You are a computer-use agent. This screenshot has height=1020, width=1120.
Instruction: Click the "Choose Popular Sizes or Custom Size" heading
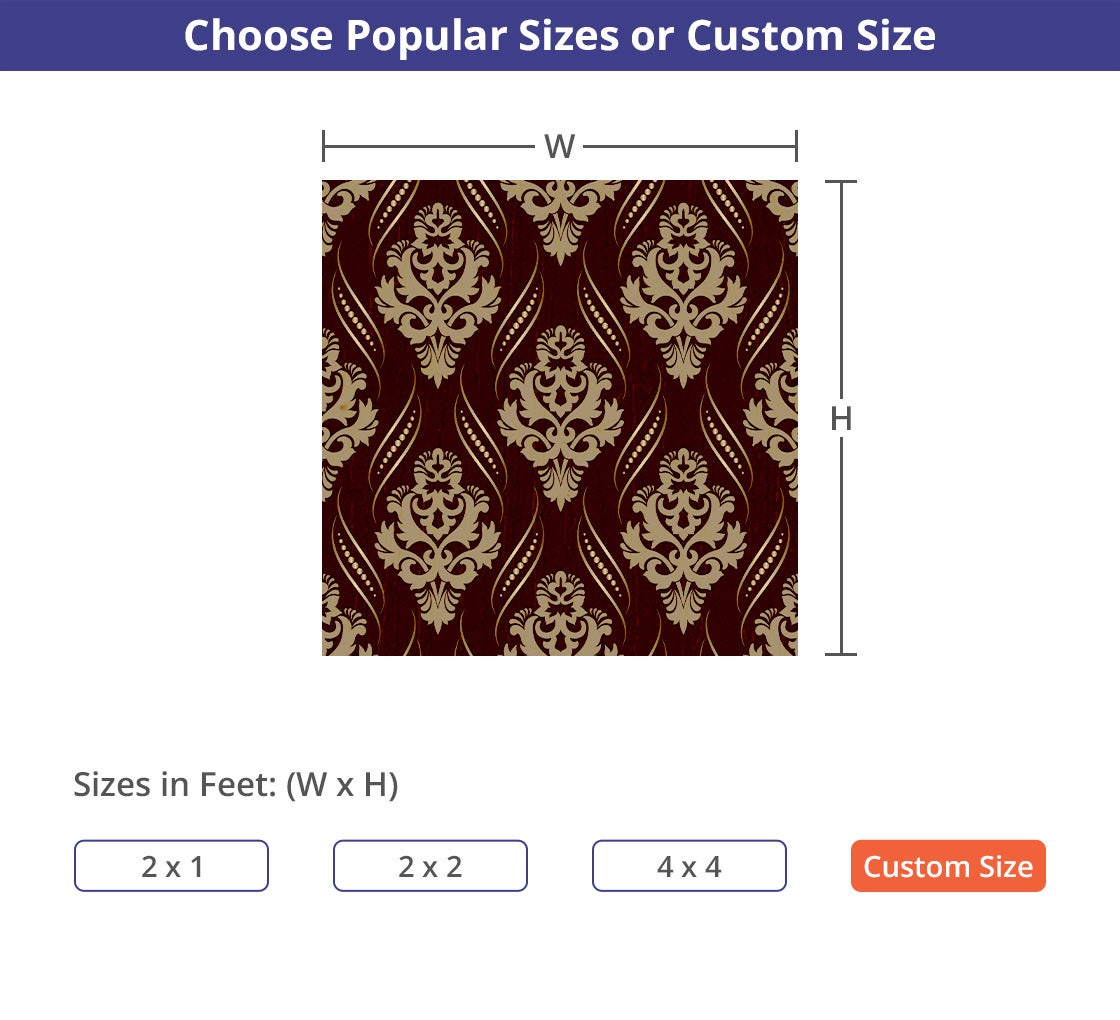(560, 35)
